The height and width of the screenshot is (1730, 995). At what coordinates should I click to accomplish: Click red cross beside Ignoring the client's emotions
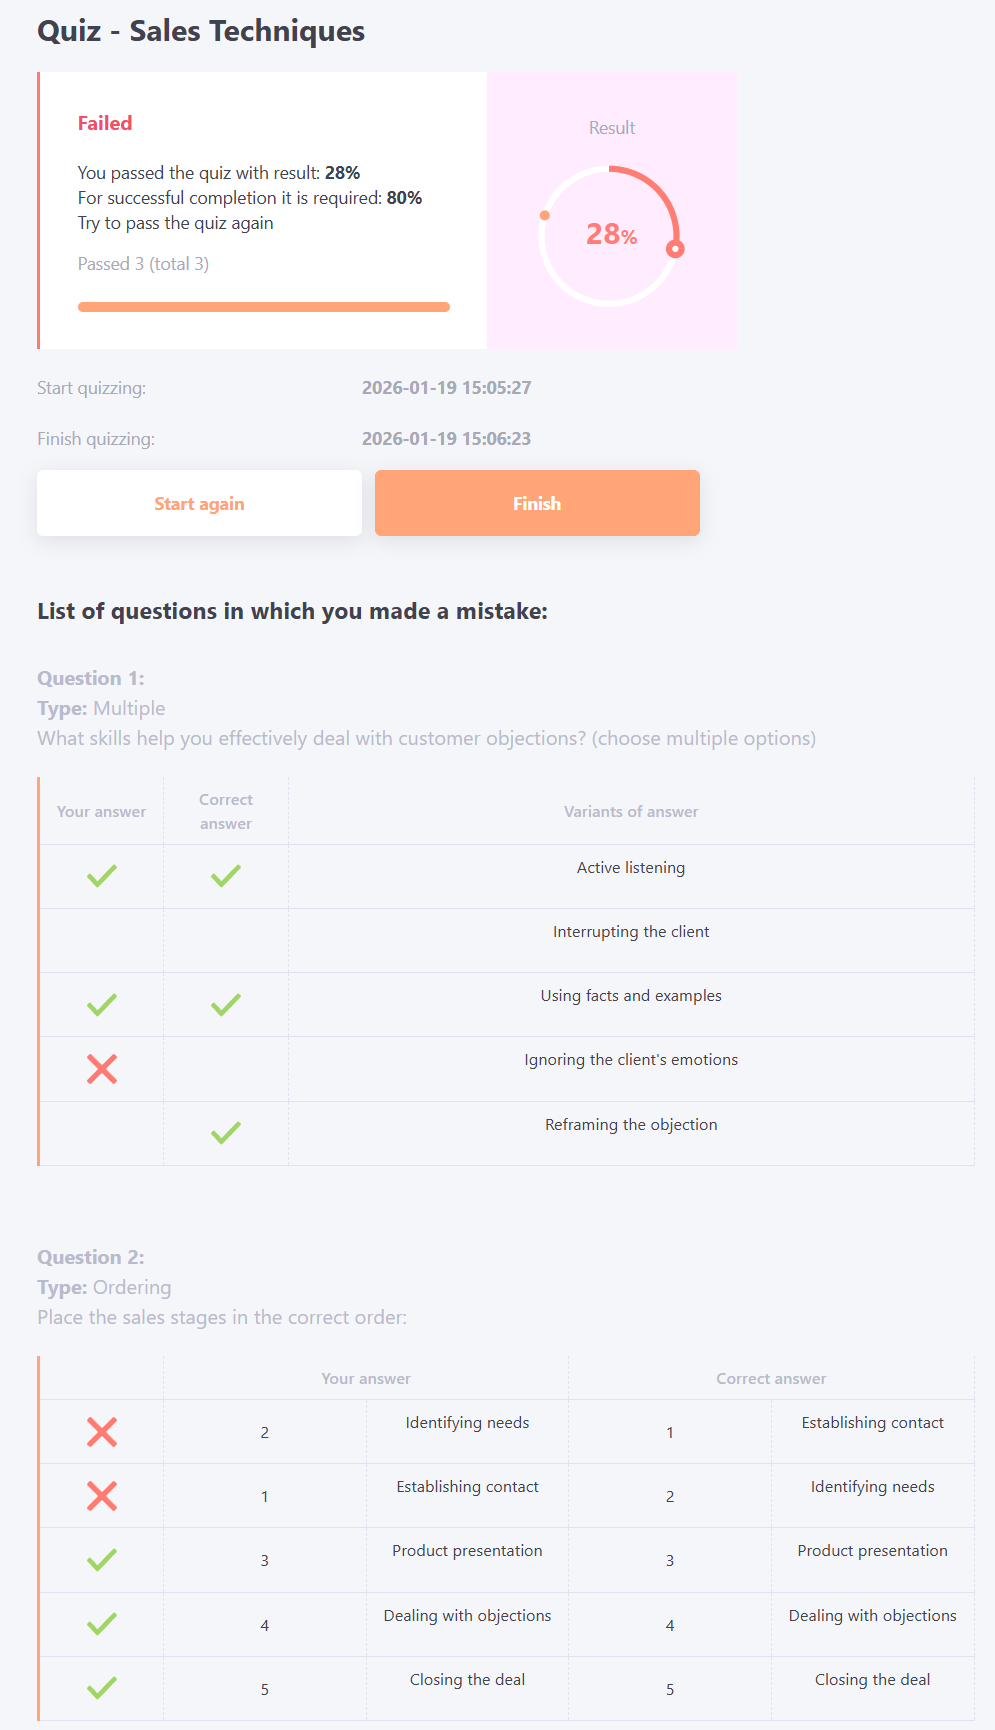click(x=101, y=1069)
